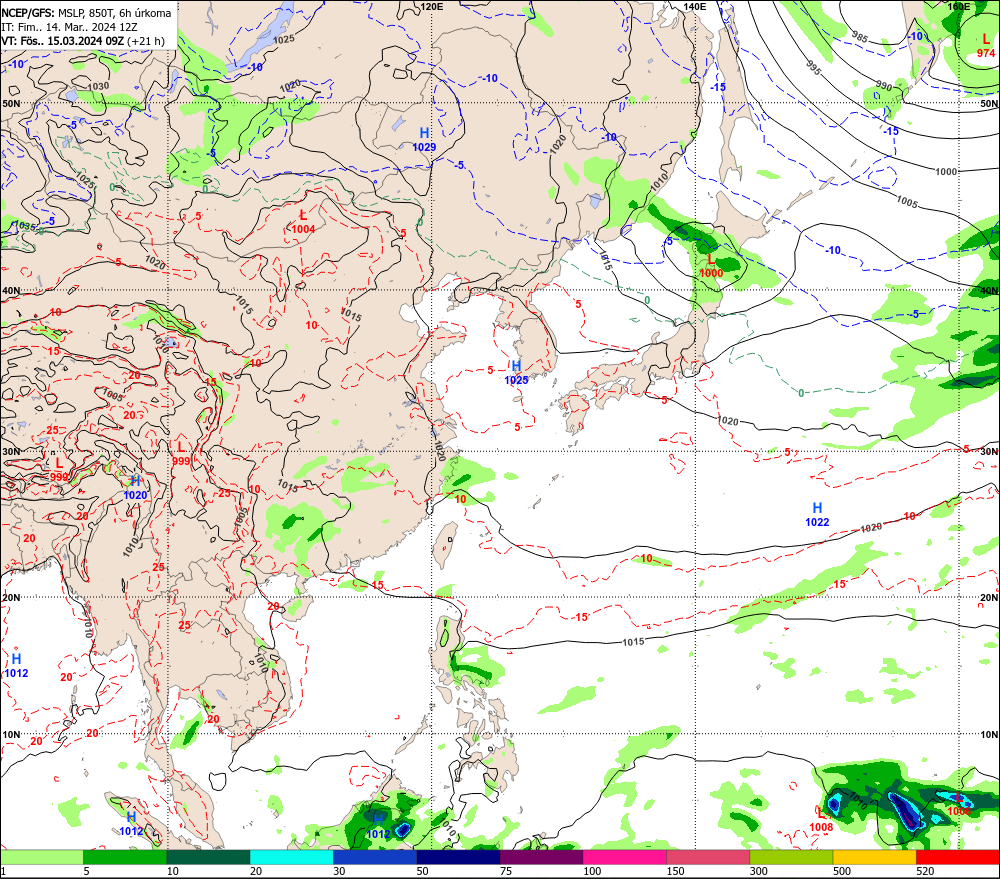Select the blue 30–50 legend swatch
Viewport: 1000px width, 879px height.
pos(375,857)
